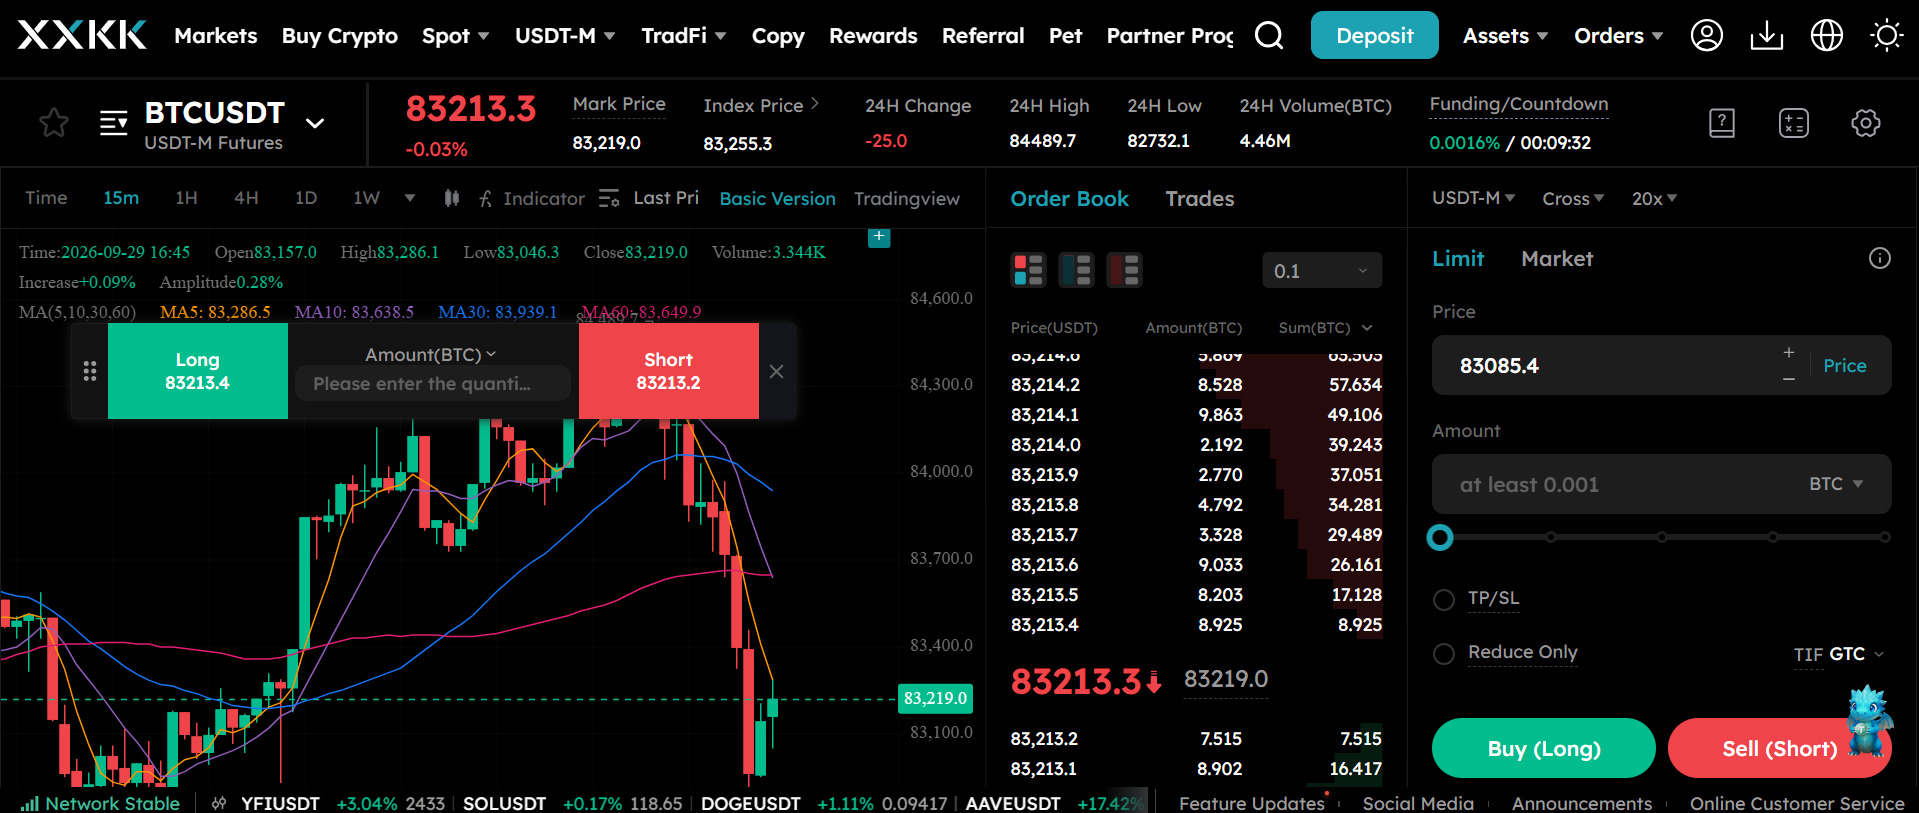Enable the TP/SL option
Image resolution: width=1919 pixels, height=813 pixels.
coord(1444,600)
